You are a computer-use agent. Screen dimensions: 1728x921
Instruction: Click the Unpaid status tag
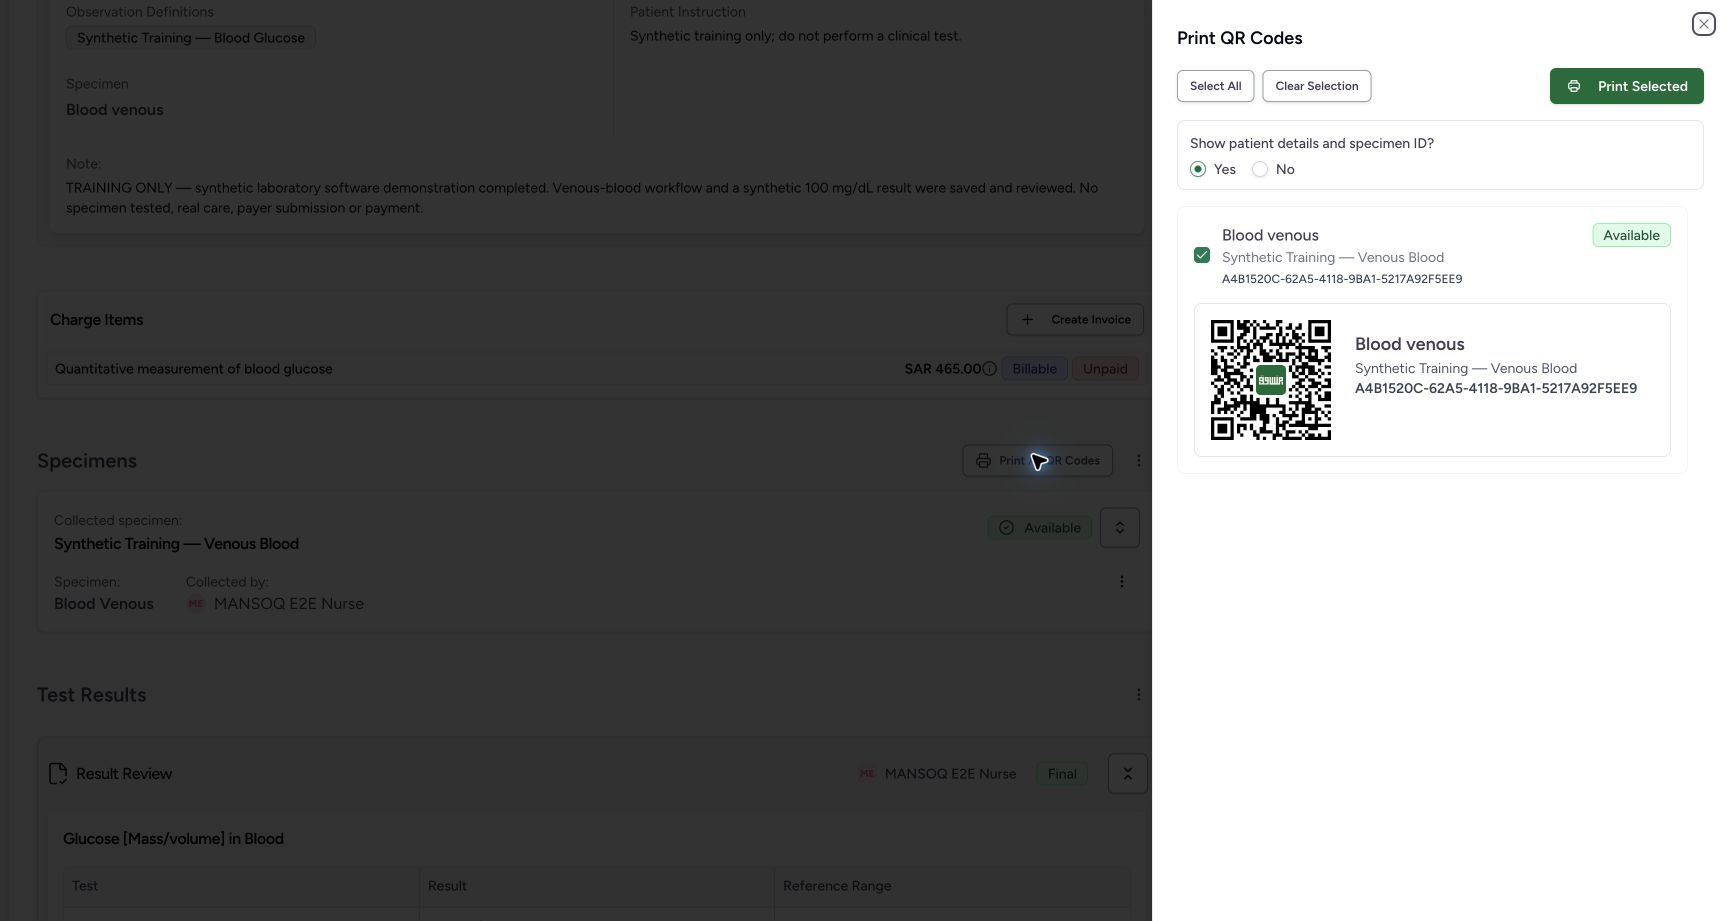[1105, 369]
